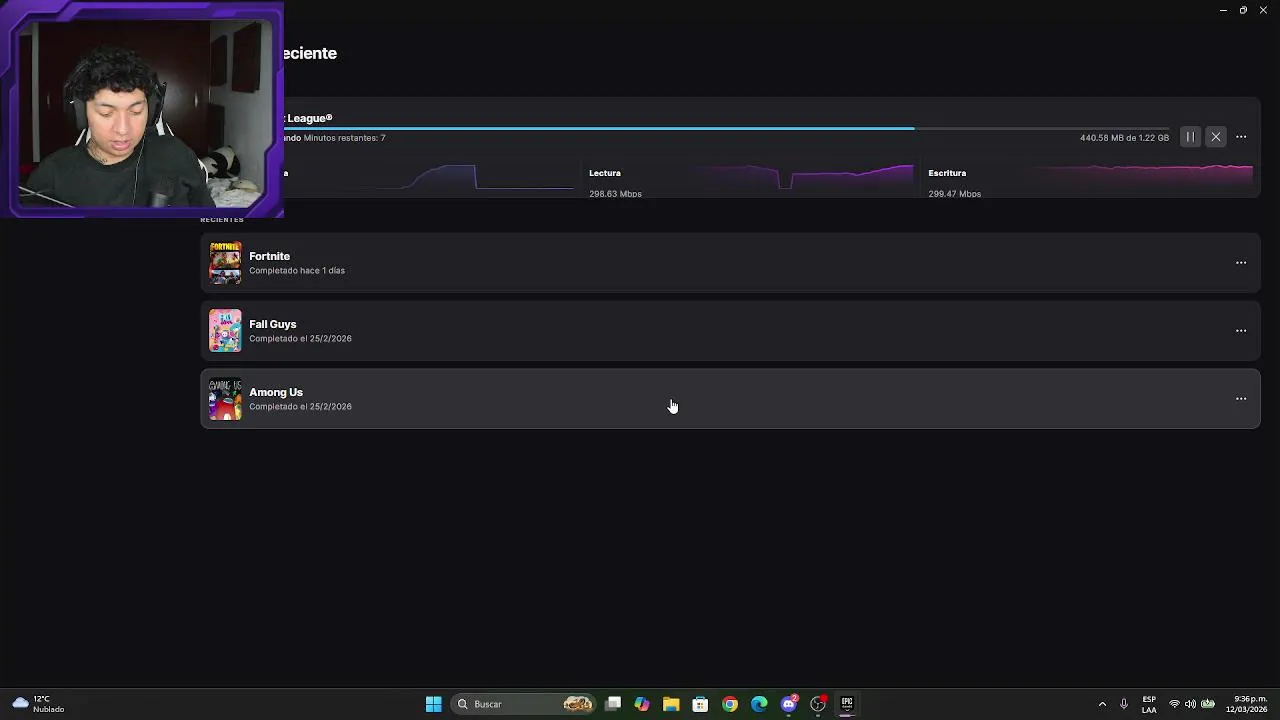Click the taskbar Buscar search box
The height and width of the screenshot is (720, 1280).
pos(523,704)
